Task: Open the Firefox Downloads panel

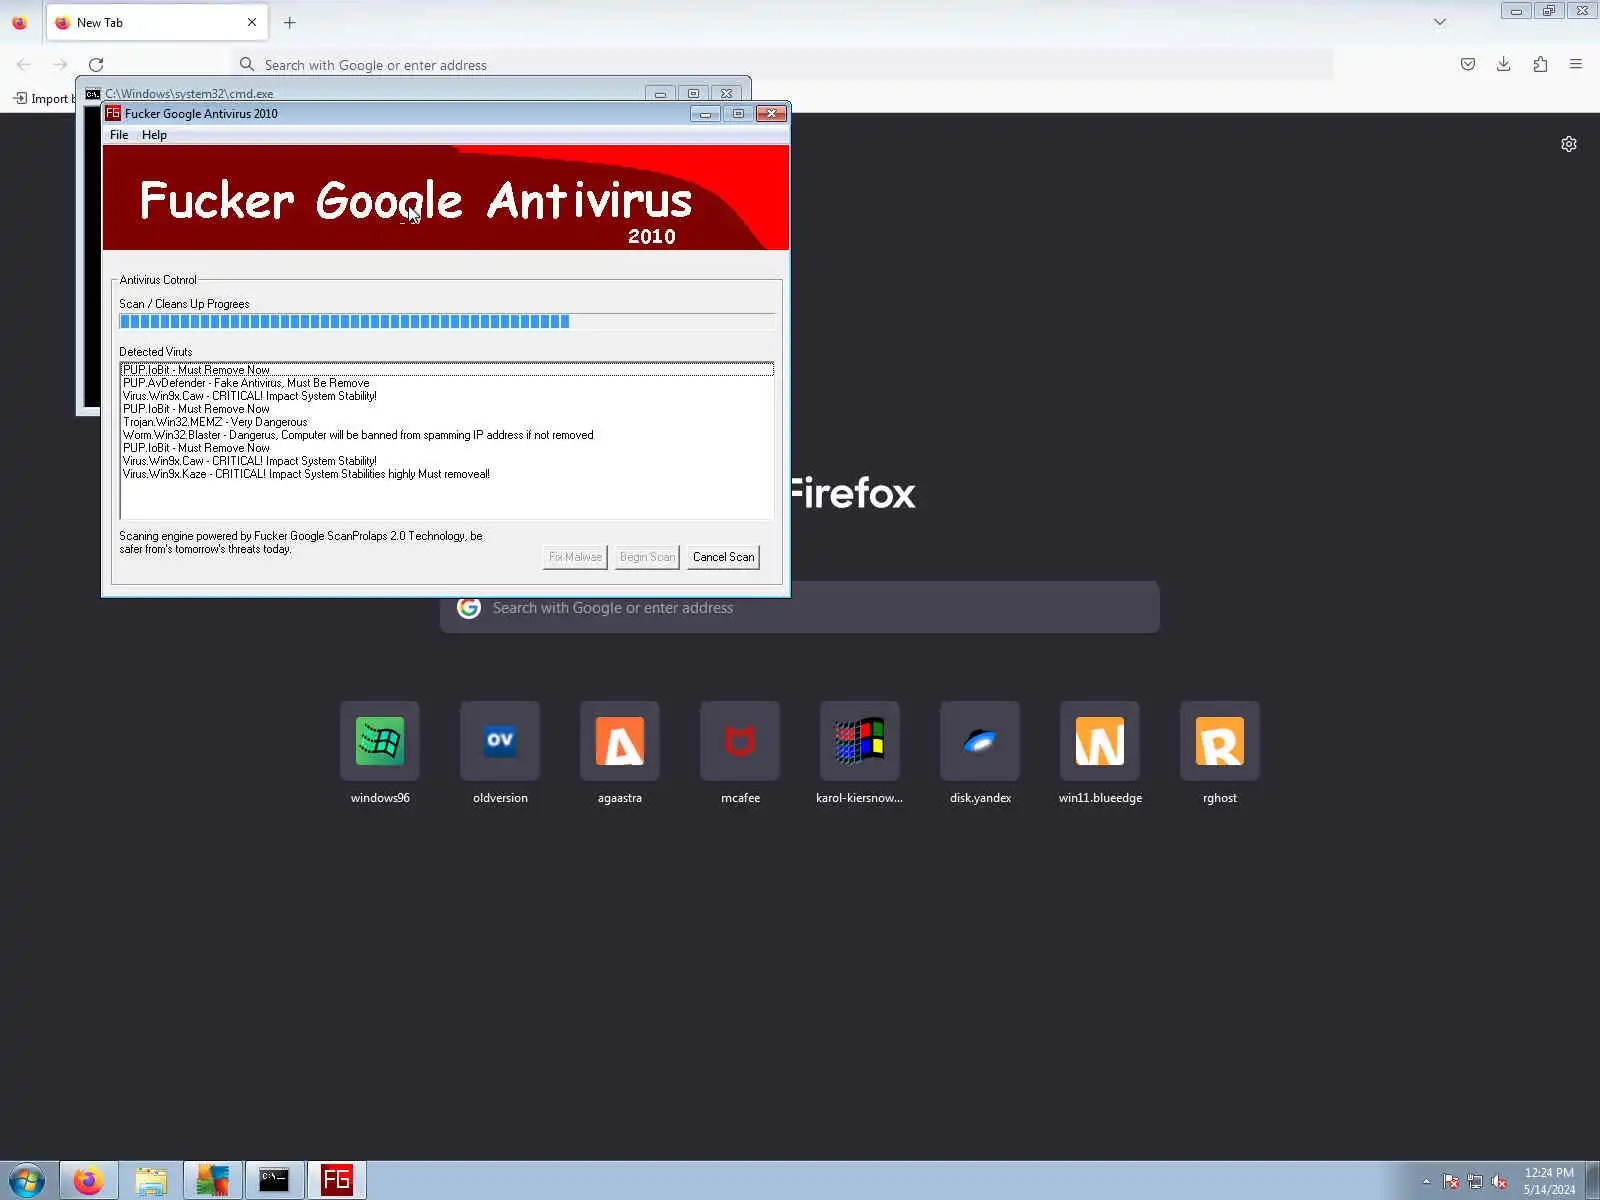Action: [x=1504, y=65]
